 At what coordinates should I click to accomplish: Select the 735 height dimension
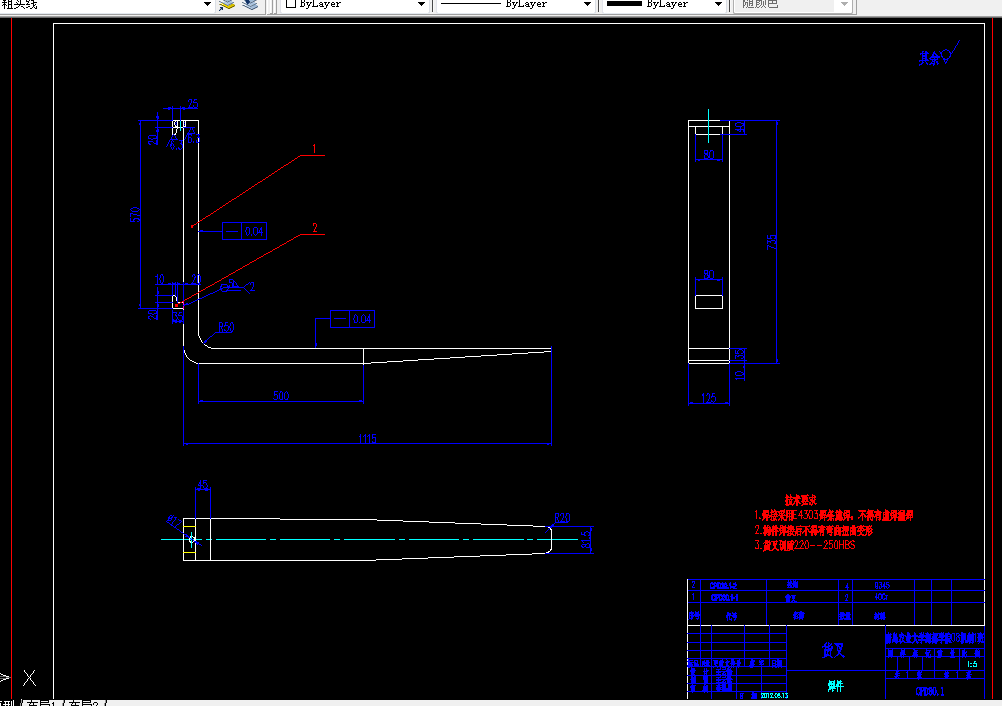pos(771,243)
